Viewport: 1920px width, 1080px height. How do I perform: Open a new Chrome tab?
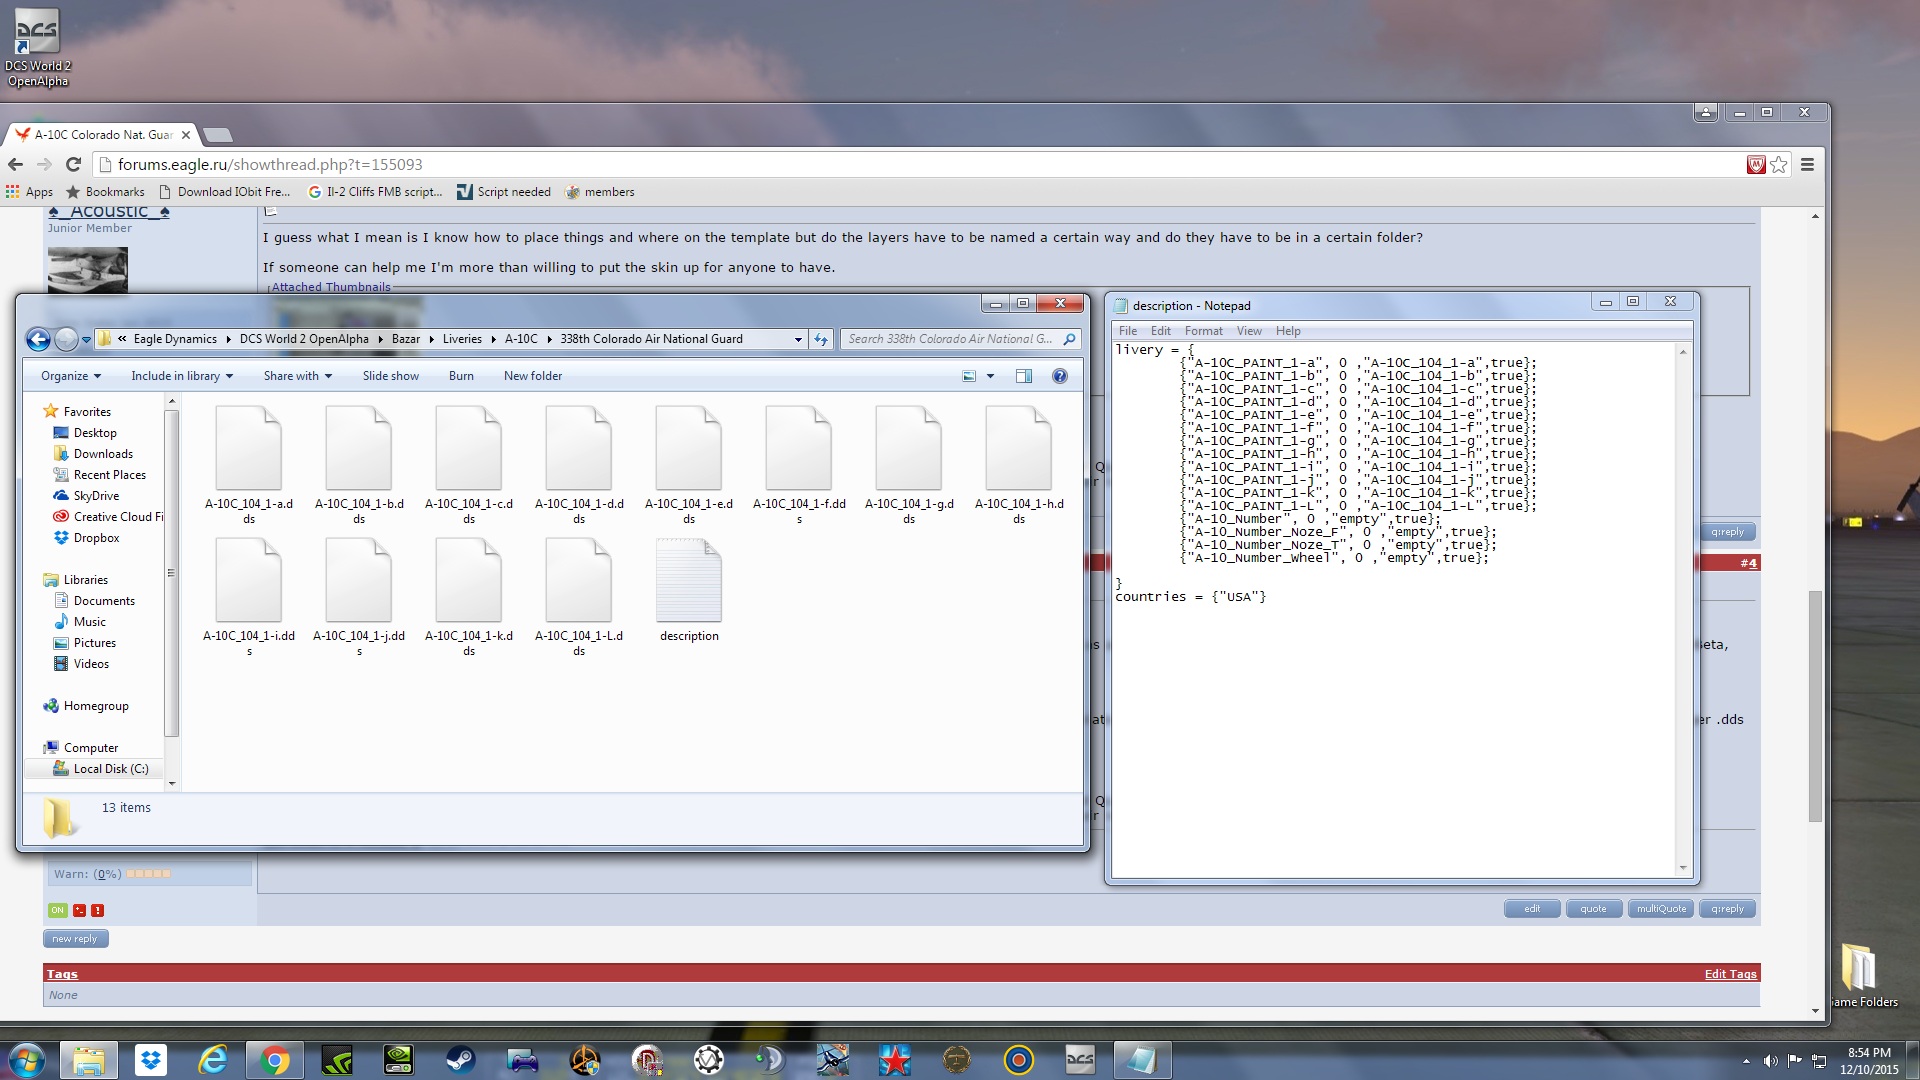pos(217,135)
